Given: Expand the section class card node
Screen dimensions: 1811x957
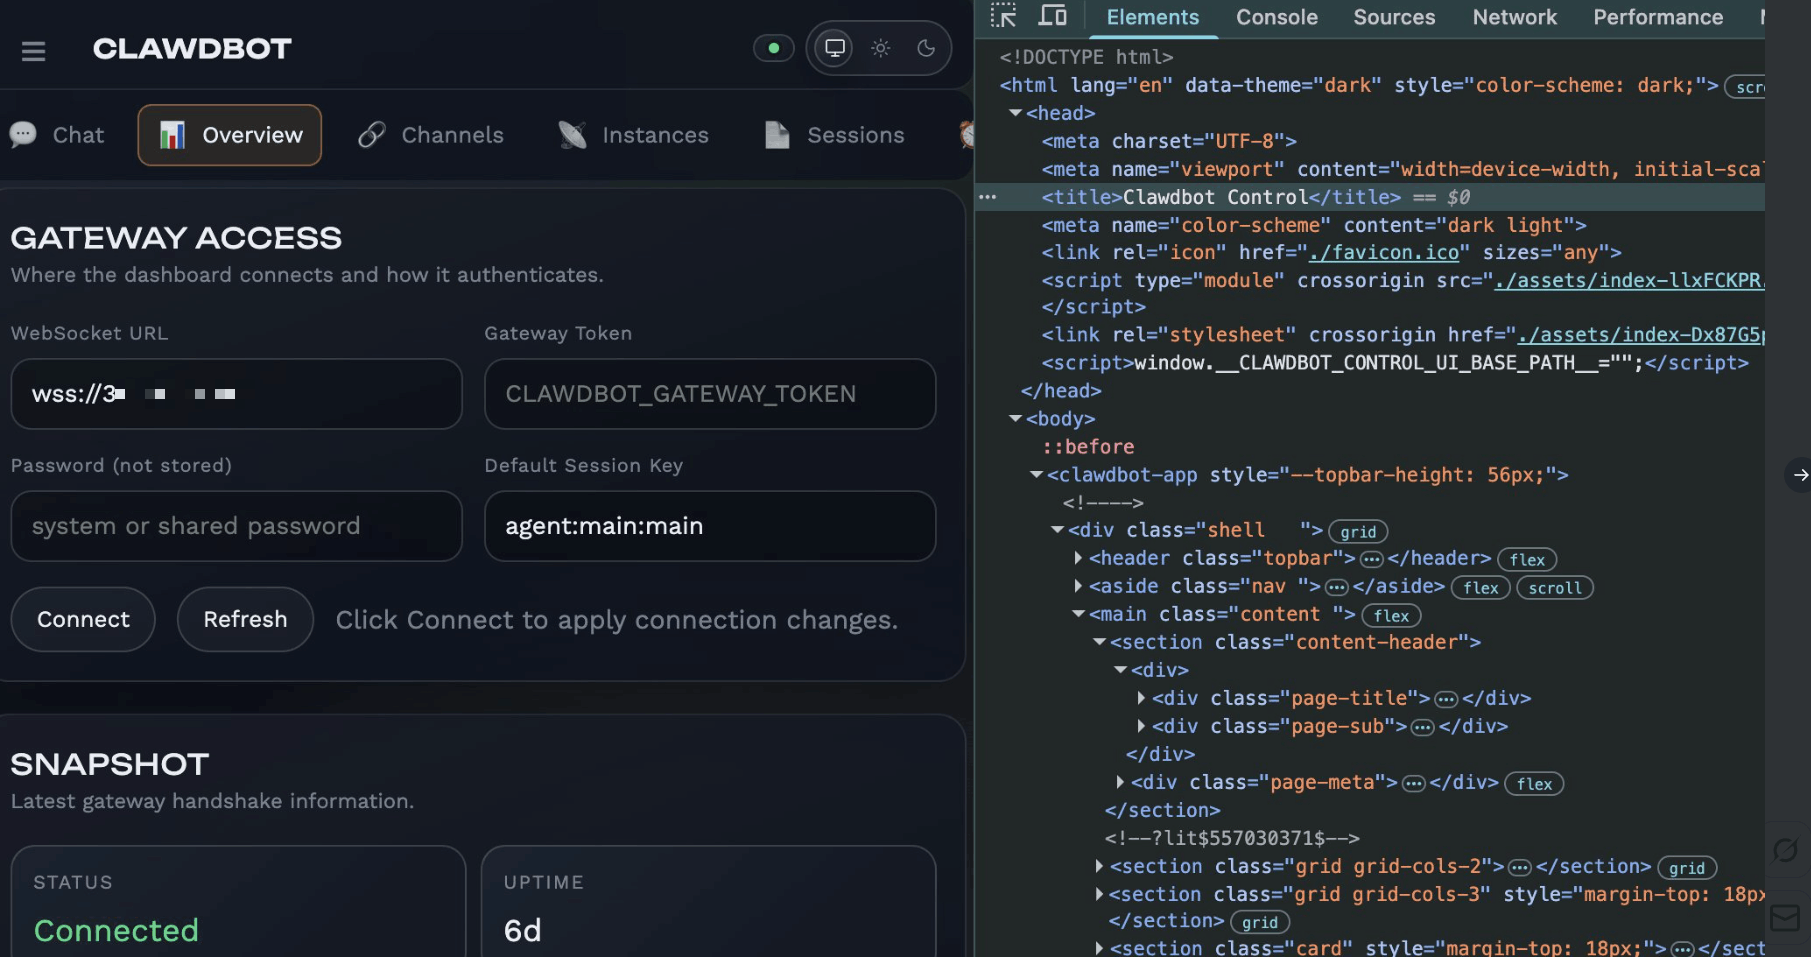Looking at the screenshot, I should [1099, 948].
